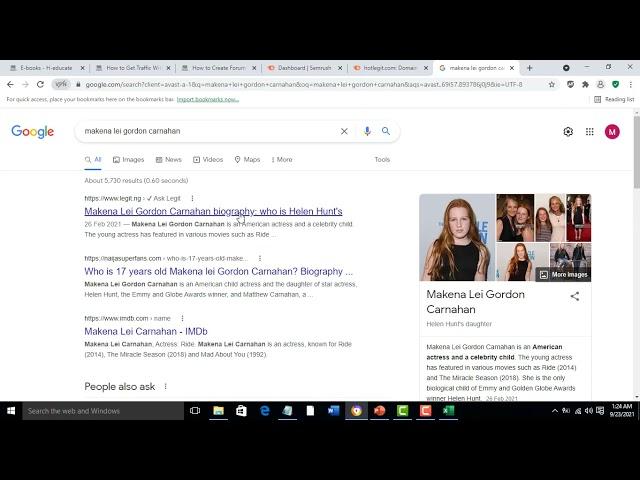Viewport: 640px width, 480px height.
Task: Open People also ask options menu
Action: pos(165,387)
